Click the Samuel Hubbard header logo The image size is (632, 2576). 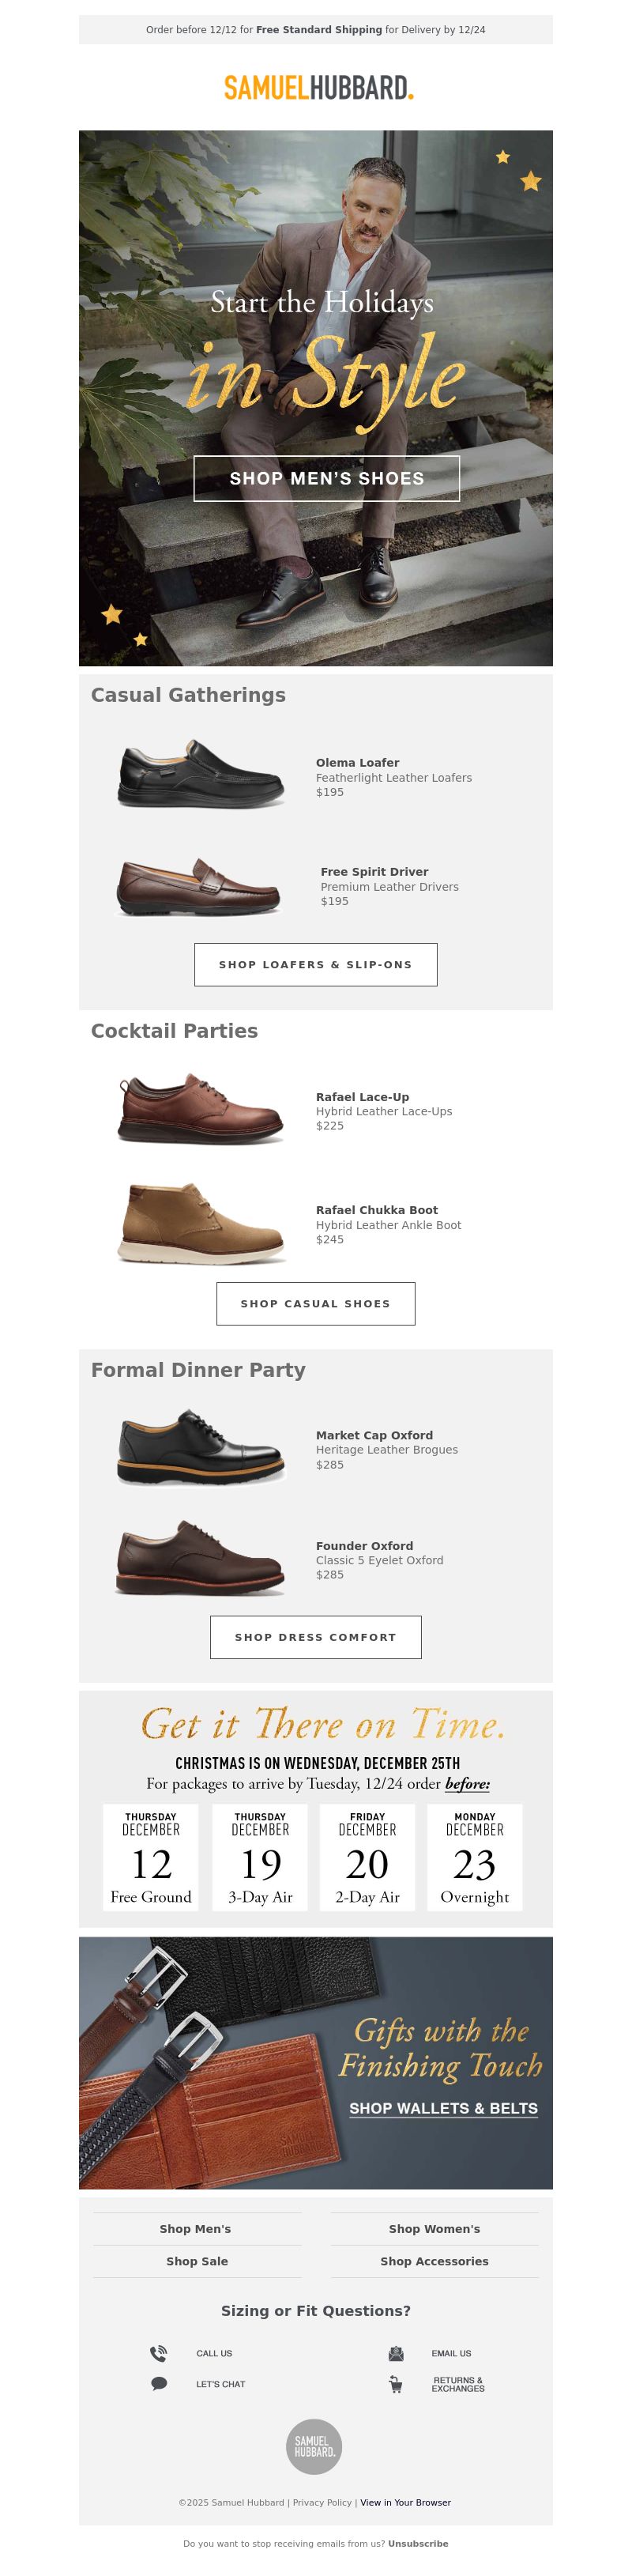click(x=318, y=88)
